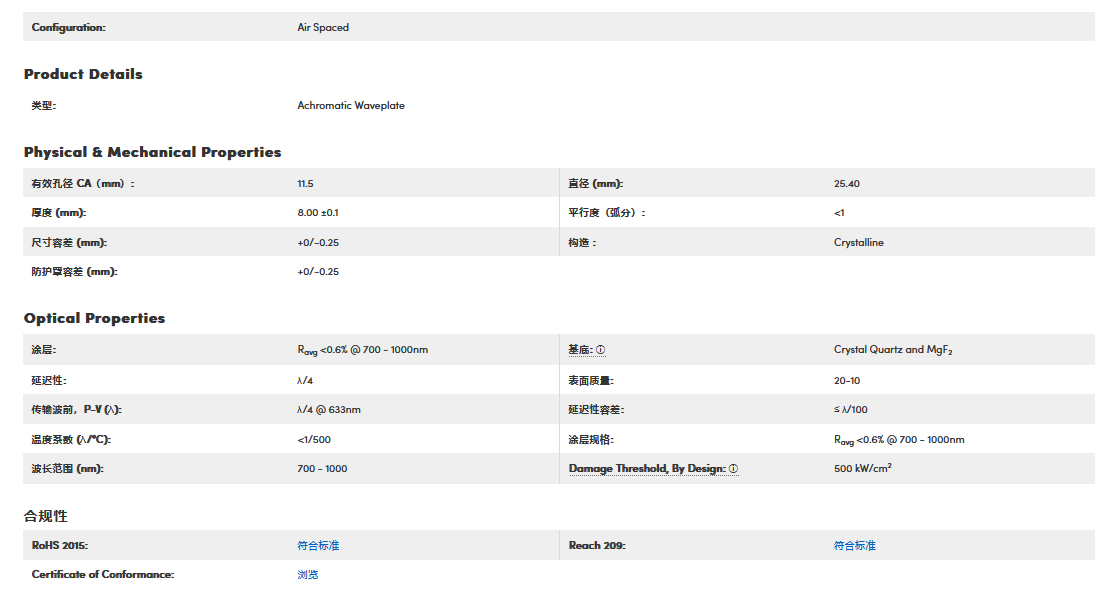Click the underlined 基底 label text
1109x604 pixels.
(x=580, y=351)
